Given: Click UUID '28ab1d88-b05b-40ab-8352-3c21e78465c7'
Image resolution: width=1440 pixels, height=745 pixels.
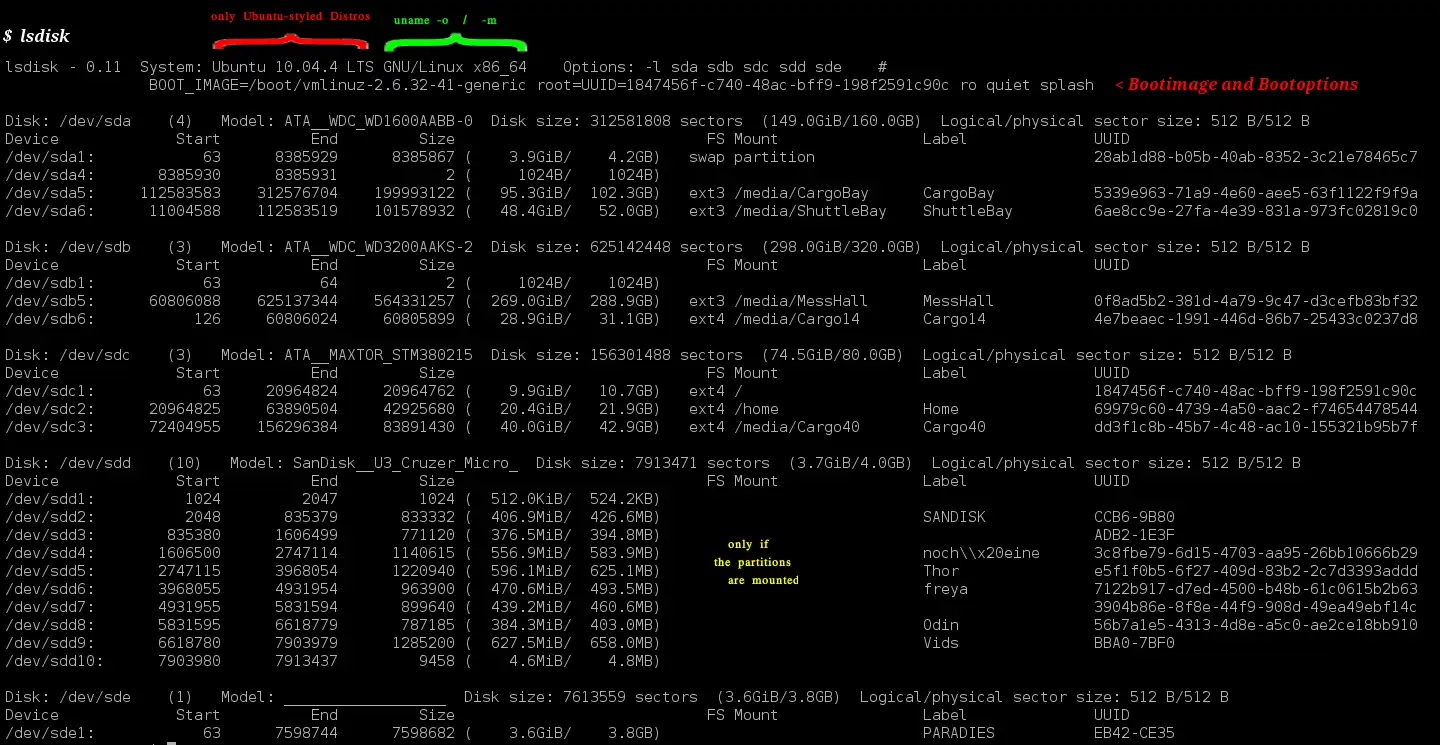Looking at the screenshot, I should coord(1256,157).
